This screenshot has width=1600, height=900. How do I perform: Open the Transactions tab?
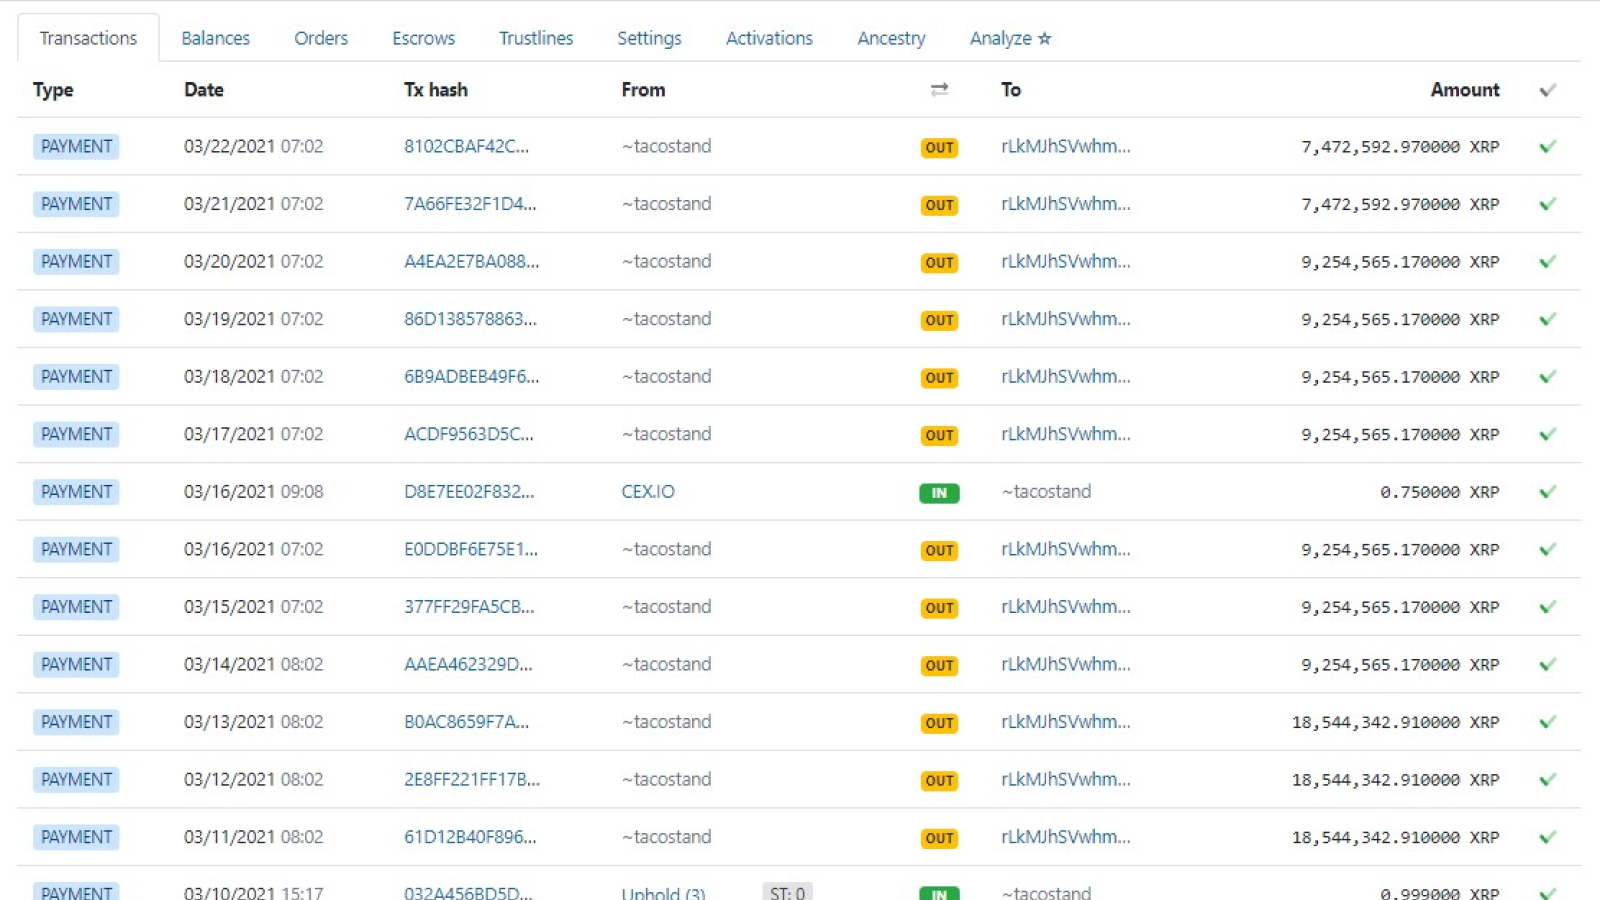click(88, 38)
